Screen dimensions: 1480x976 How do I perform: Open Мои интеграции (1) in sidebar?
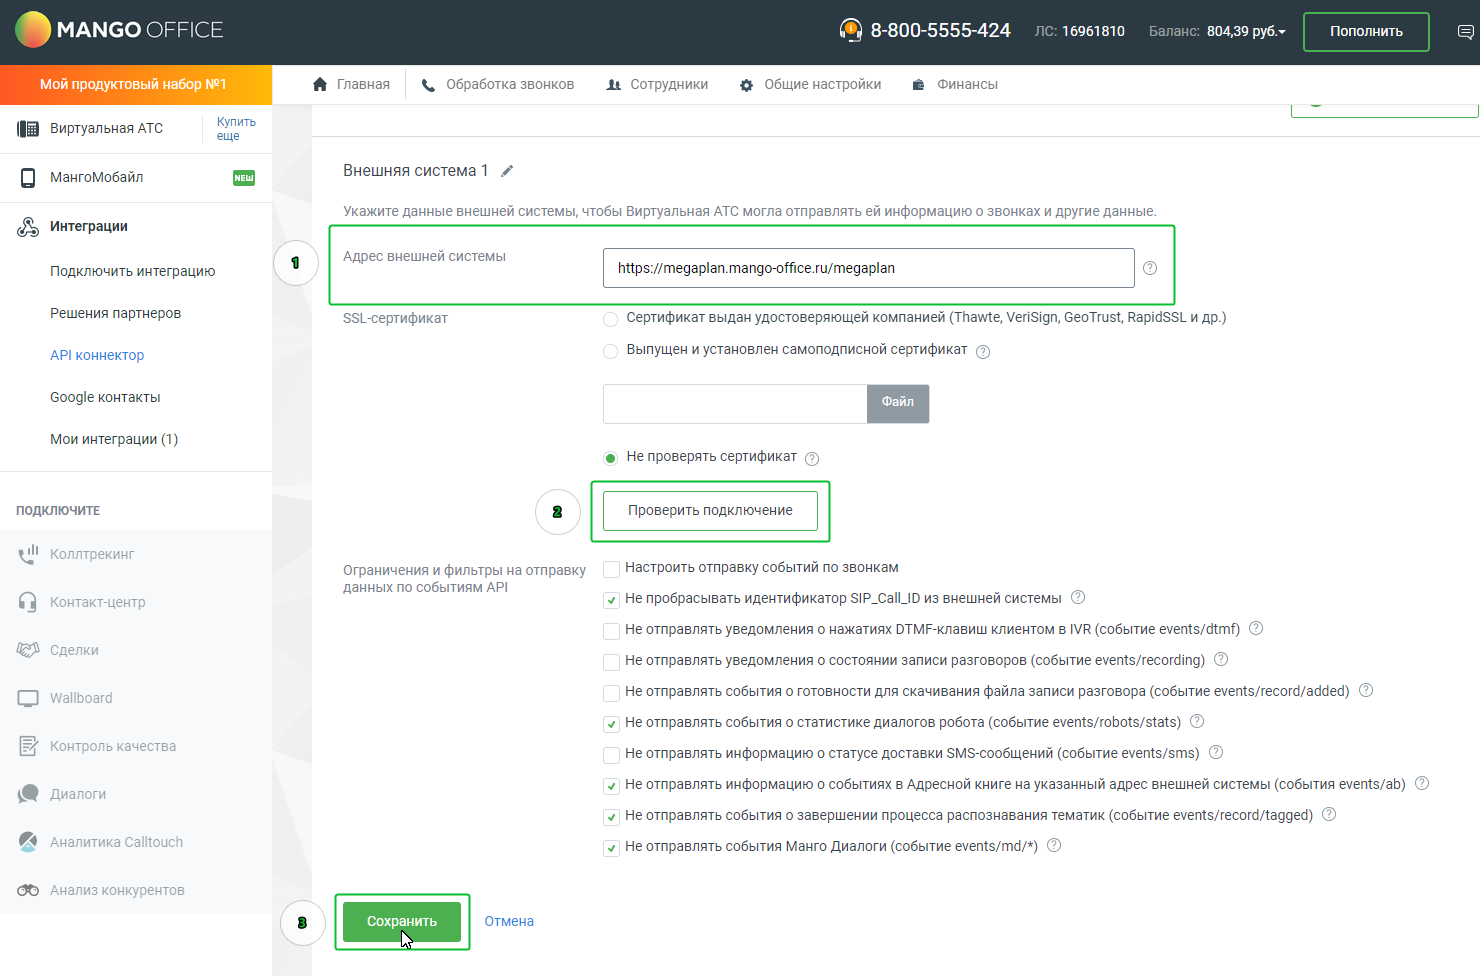point(114,439)
